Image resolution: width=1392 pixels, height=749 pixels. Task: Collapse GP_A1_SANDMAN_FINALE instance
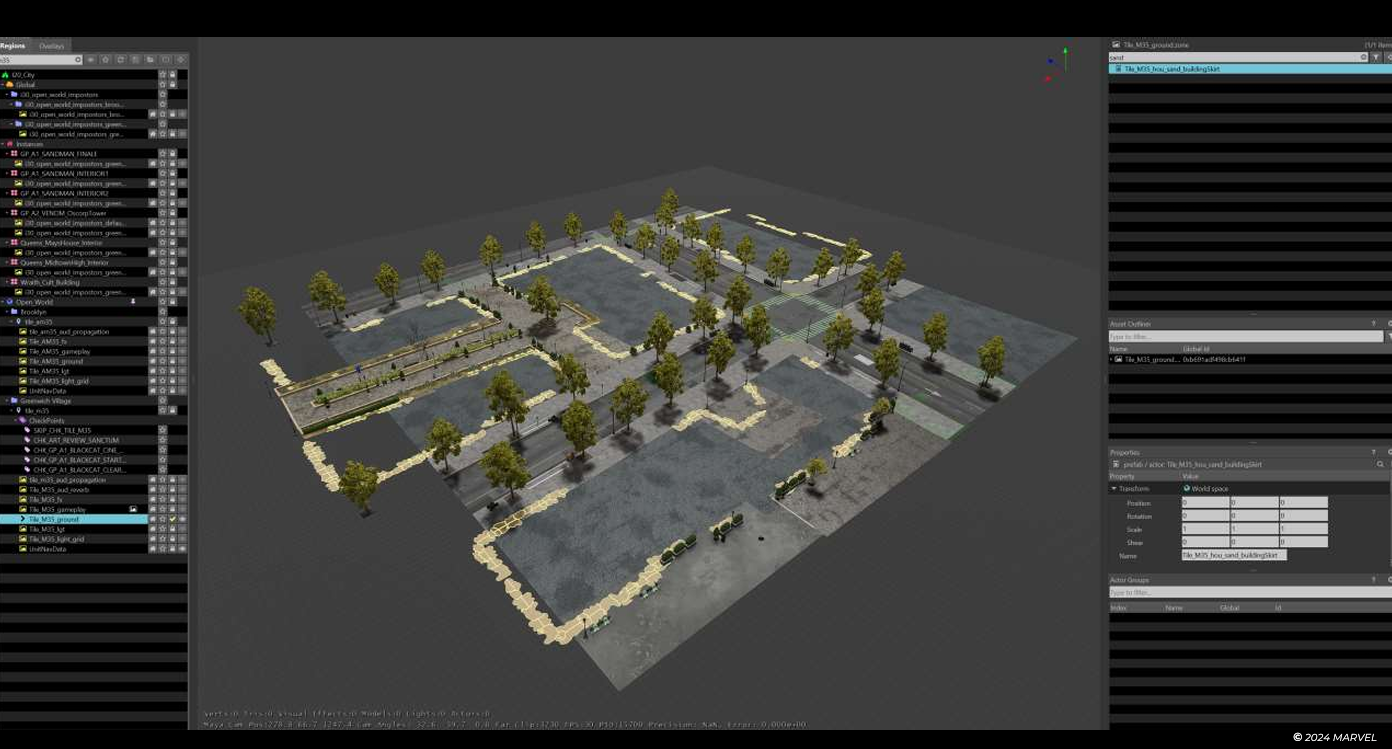pos(7,154)
